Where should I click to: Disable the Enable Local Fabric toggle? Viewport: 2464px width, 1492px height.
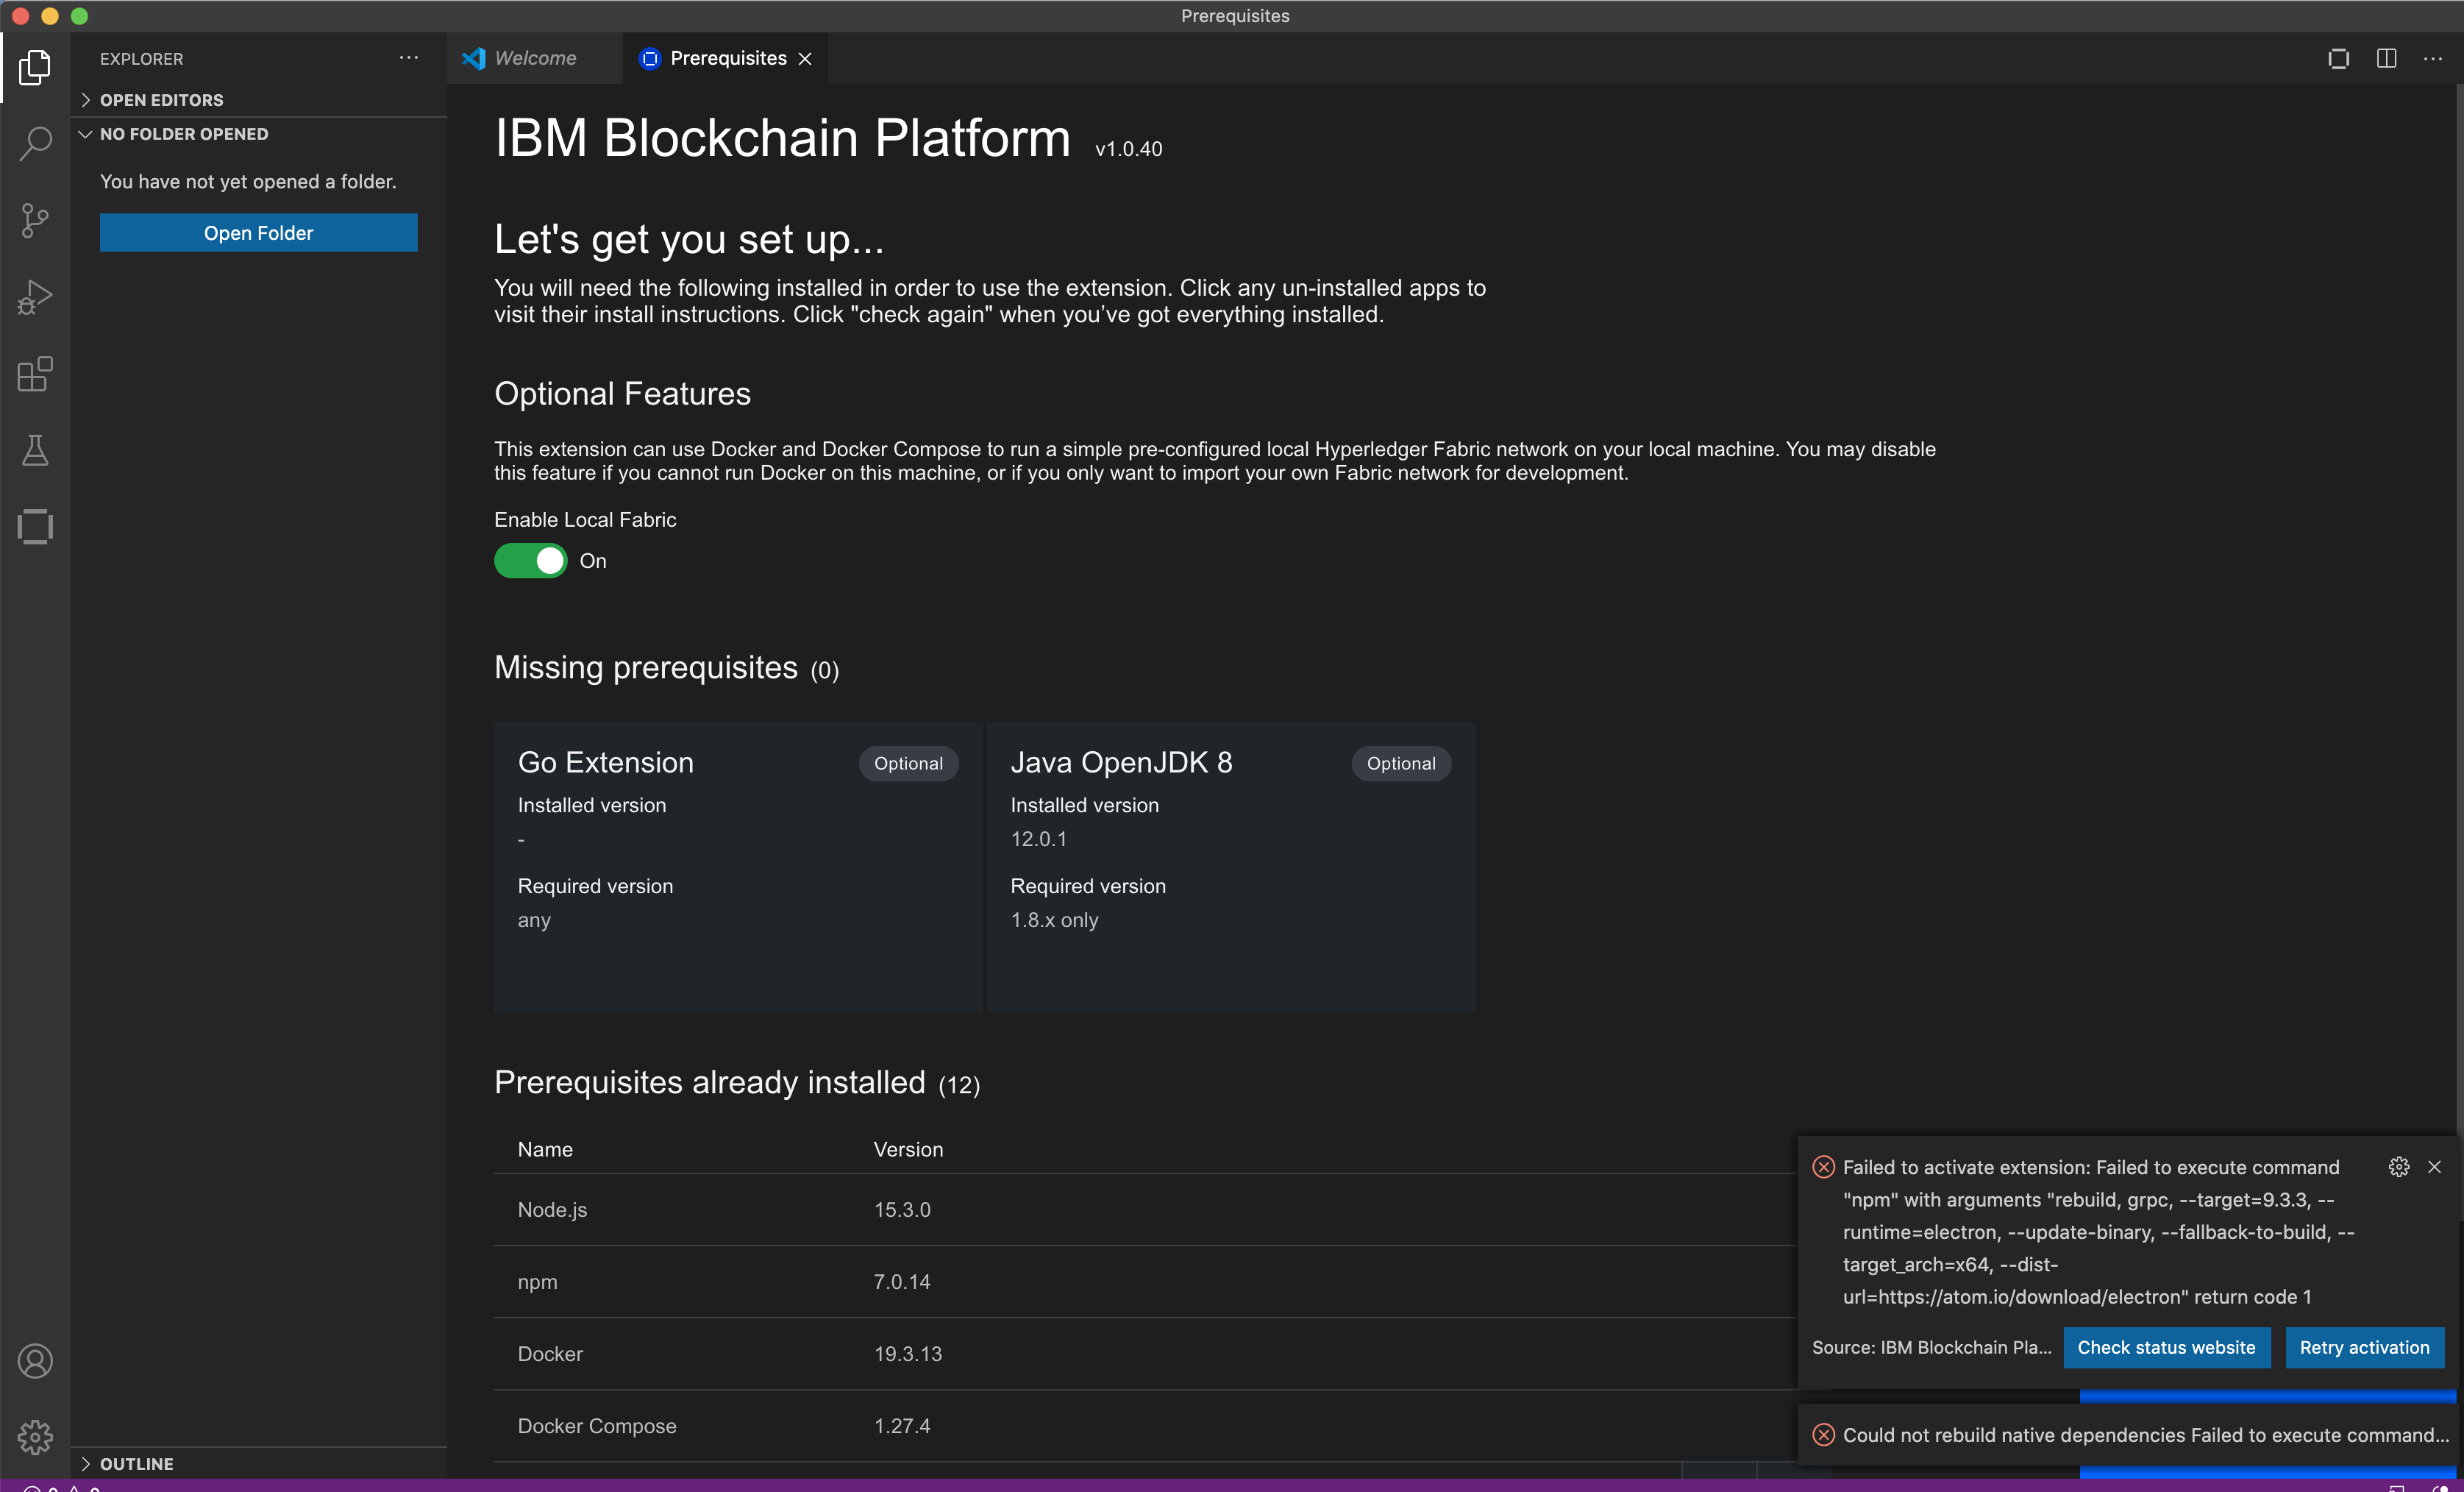click(x=531, y=561)
